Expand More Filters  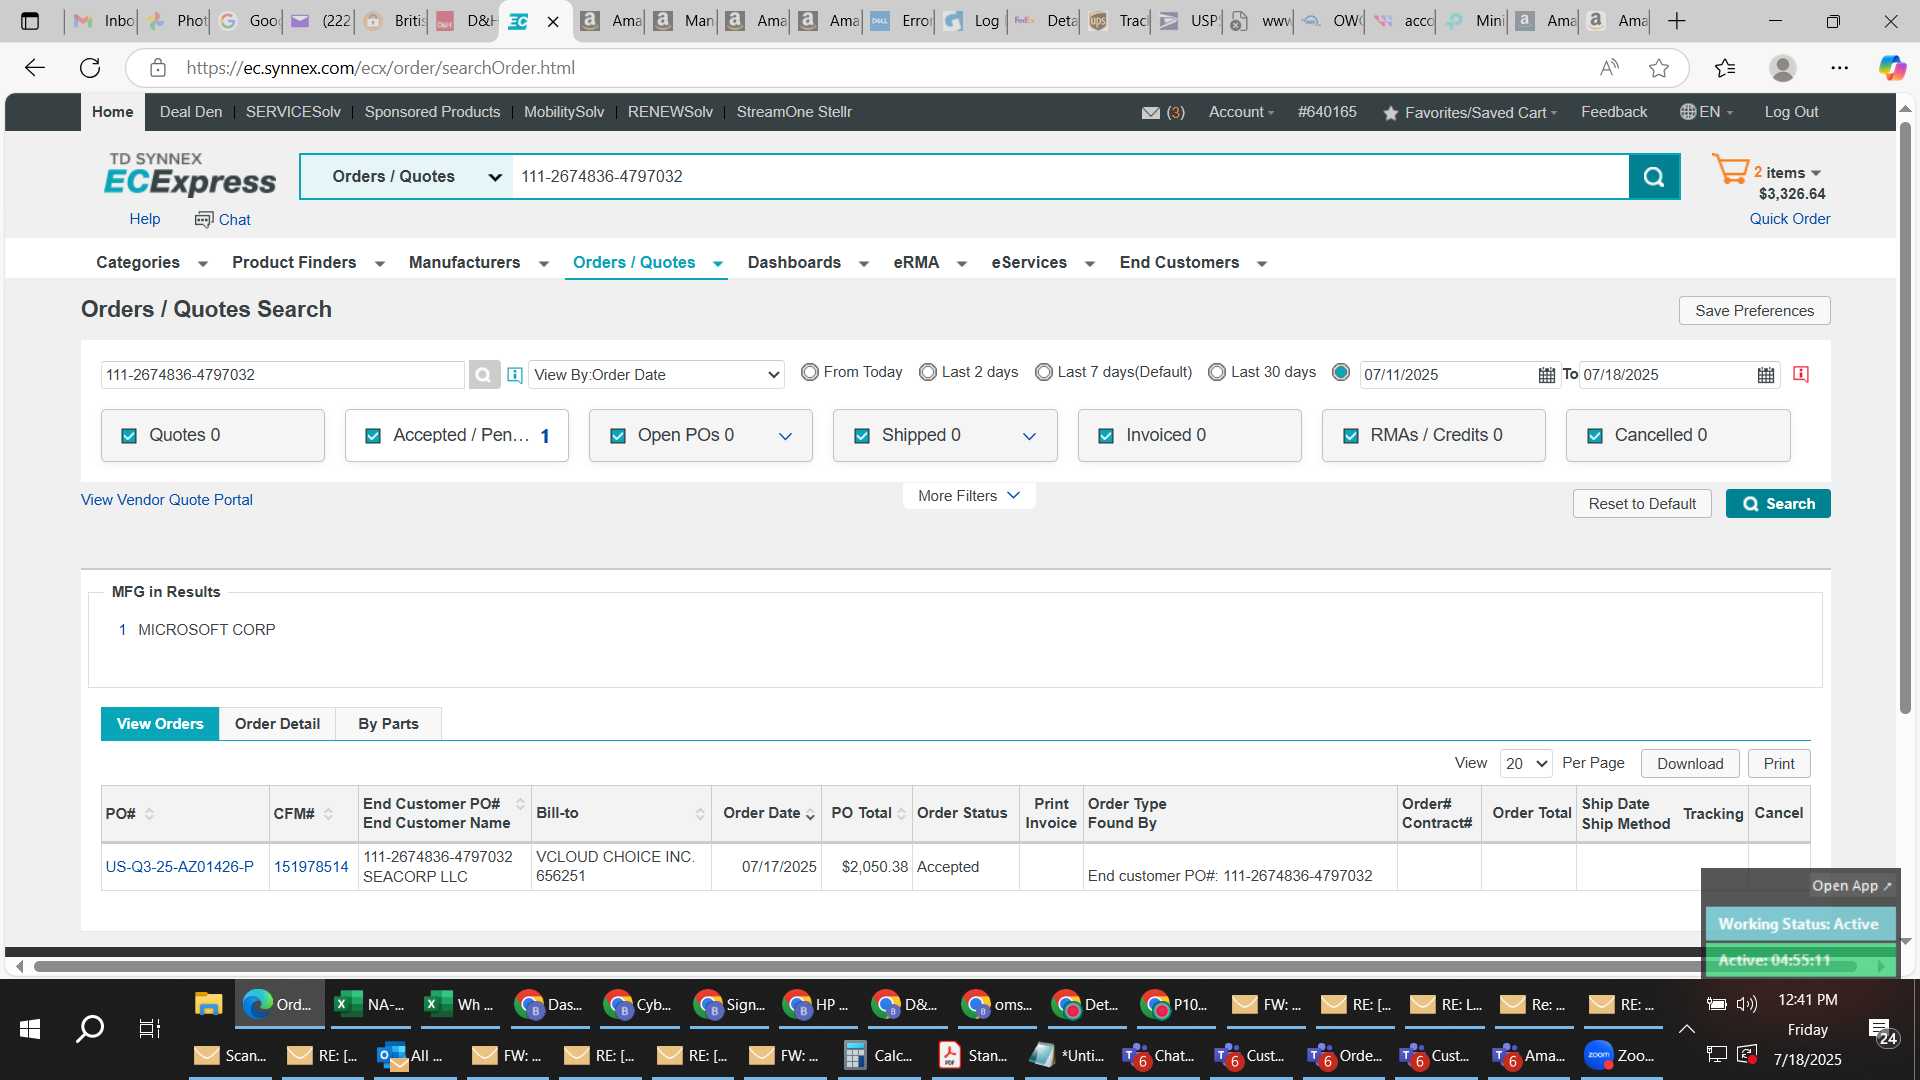pyautogui.click(x=968, y=496)
